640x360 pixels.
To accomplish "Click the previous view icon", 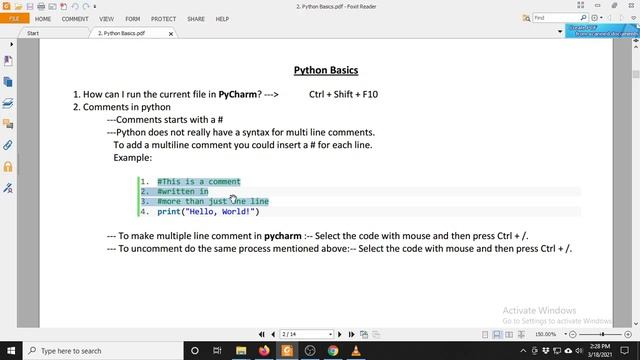I will pyautogui.click(x=364, y=334).
